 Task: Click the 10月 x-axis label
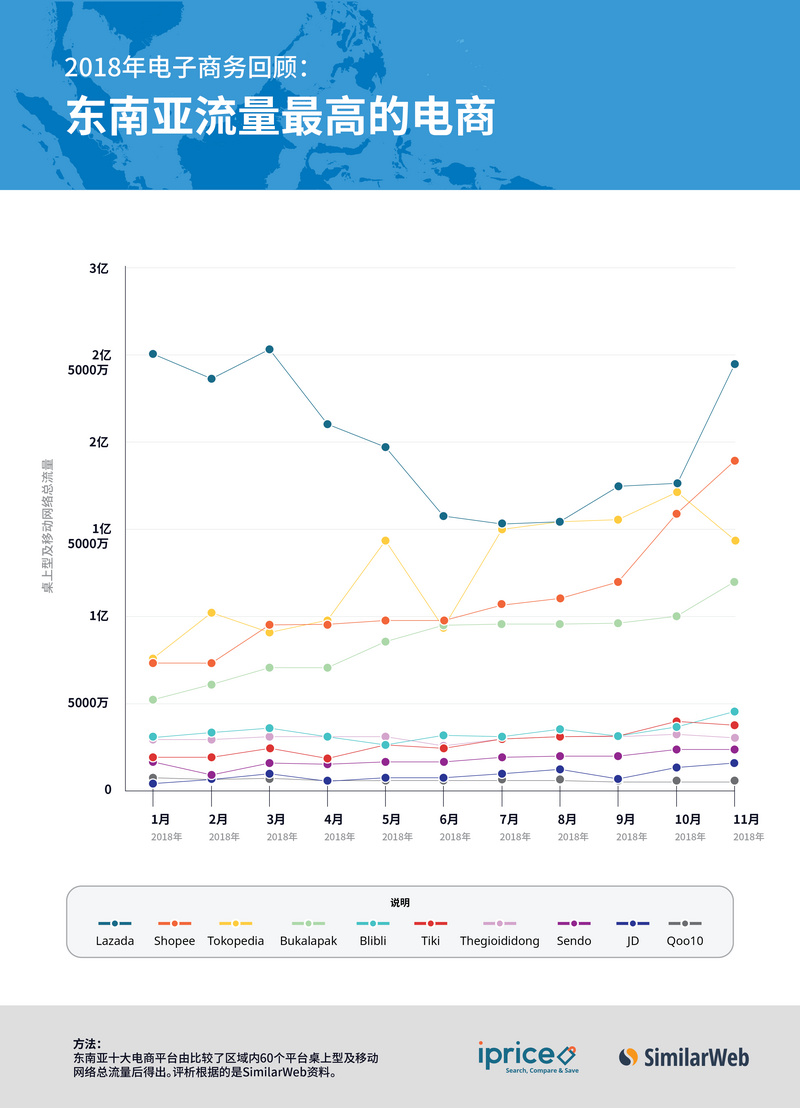point(688,819)
